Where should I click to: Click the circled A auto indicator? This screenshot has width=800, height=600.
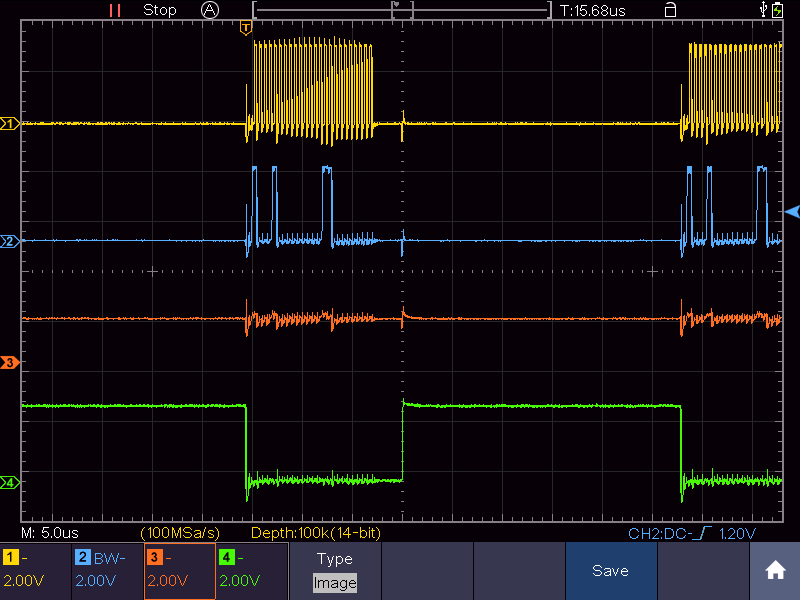click(x=210, y=10)
